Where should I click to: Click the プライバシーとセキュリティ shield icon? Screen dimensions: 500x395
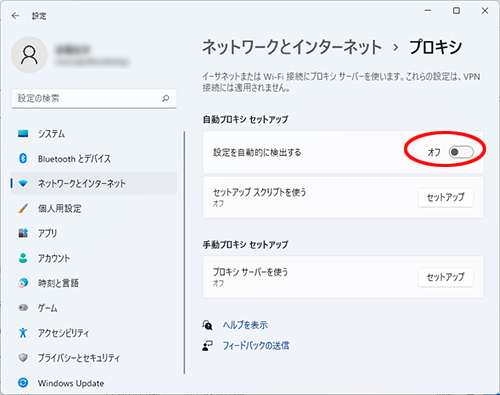pos(23,358)
